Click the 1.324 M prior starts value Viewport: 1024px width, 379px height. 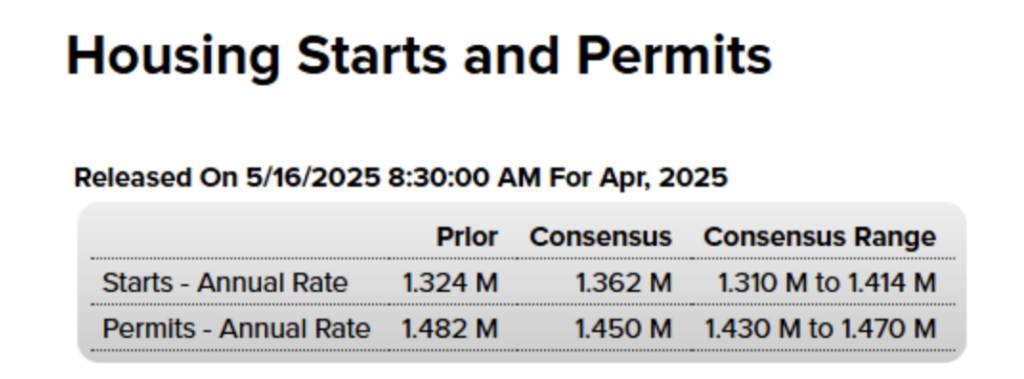[x=450, y=283]
